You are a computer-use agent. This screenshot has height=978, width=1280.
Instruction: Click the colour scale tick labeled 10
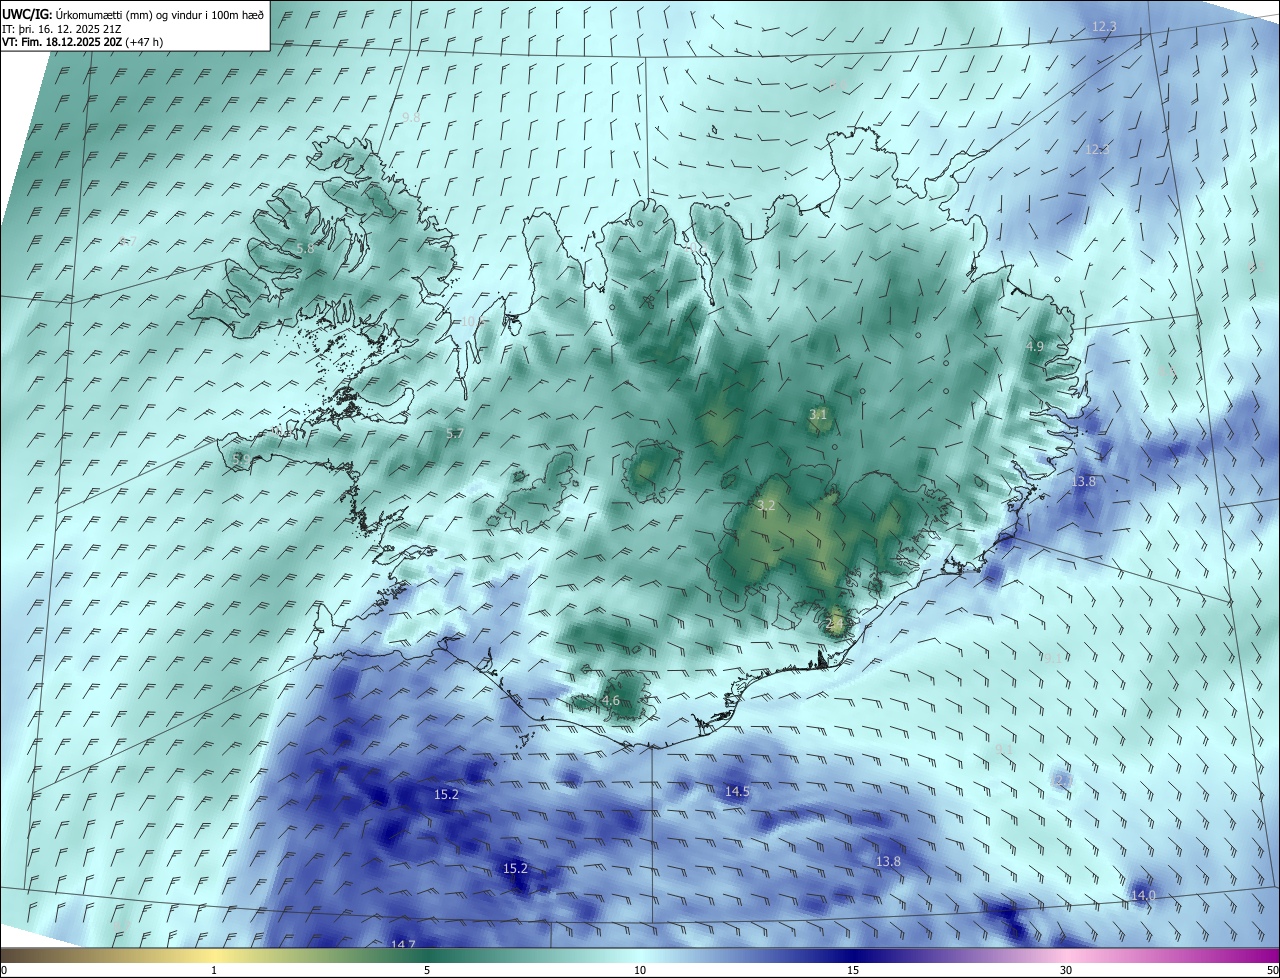tap(640, 970)
